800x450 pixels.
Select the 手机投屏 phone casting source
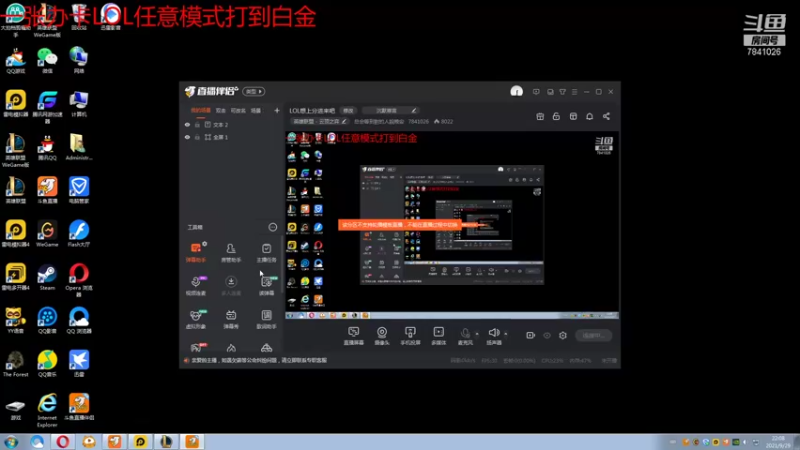pyautogui.click(x=410, y=336)
